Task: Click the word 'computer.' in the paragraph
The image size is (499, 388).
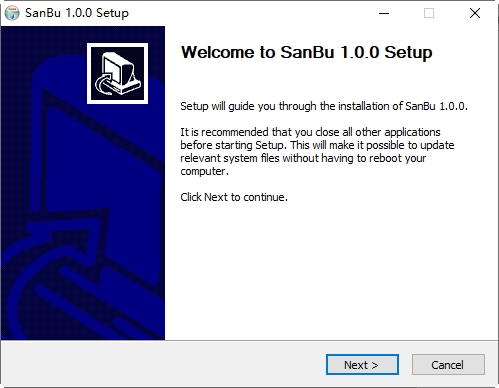Action: 205,171
